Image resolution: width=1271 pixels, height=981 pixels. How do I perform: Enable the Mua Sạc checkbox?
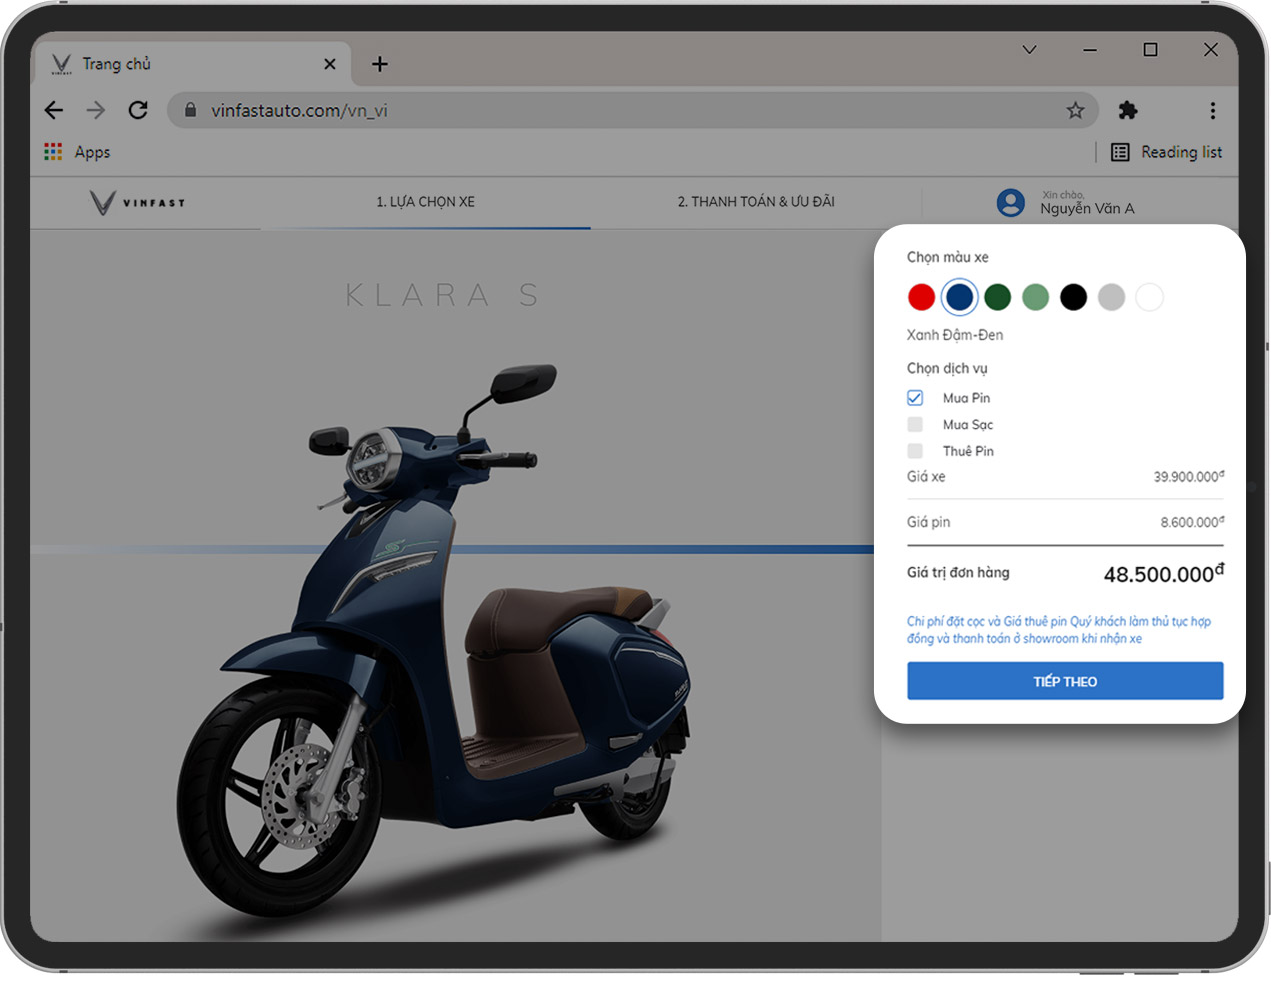tap(915, 425)
